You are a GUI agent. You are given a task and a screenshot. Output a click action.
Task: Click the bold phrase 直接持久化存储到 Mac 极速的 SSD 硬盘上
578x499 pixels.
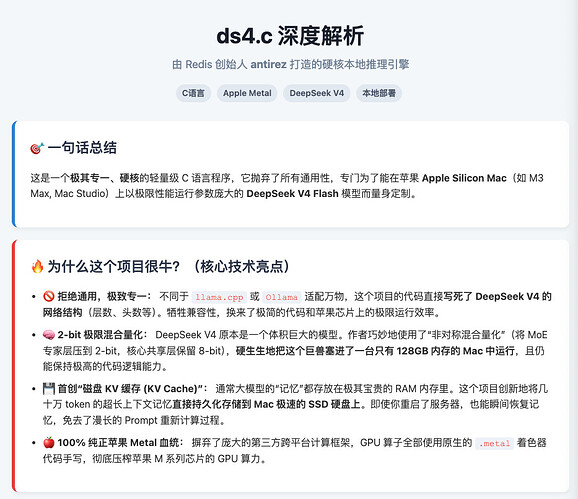tap(266, 404)
